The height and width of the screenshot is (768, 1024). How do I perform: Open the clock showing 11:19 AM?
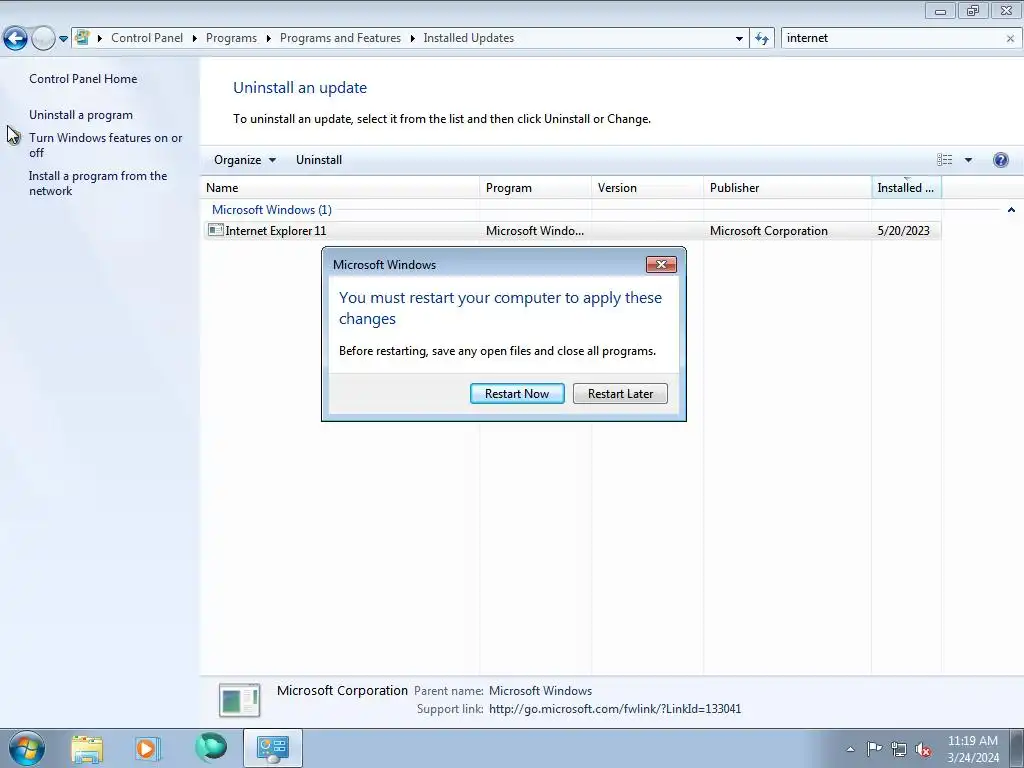pos(972,748)
